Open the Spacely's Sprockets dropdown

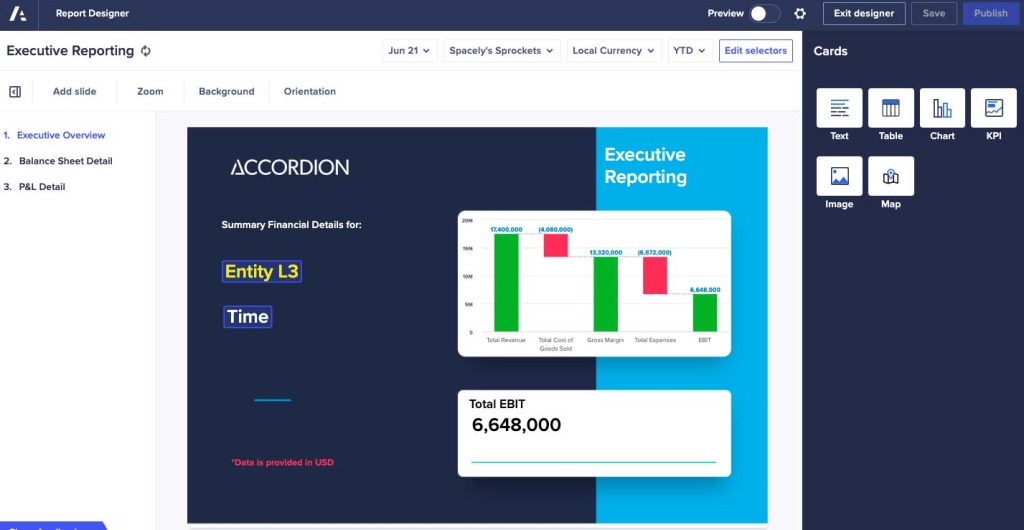coord(502,51)
